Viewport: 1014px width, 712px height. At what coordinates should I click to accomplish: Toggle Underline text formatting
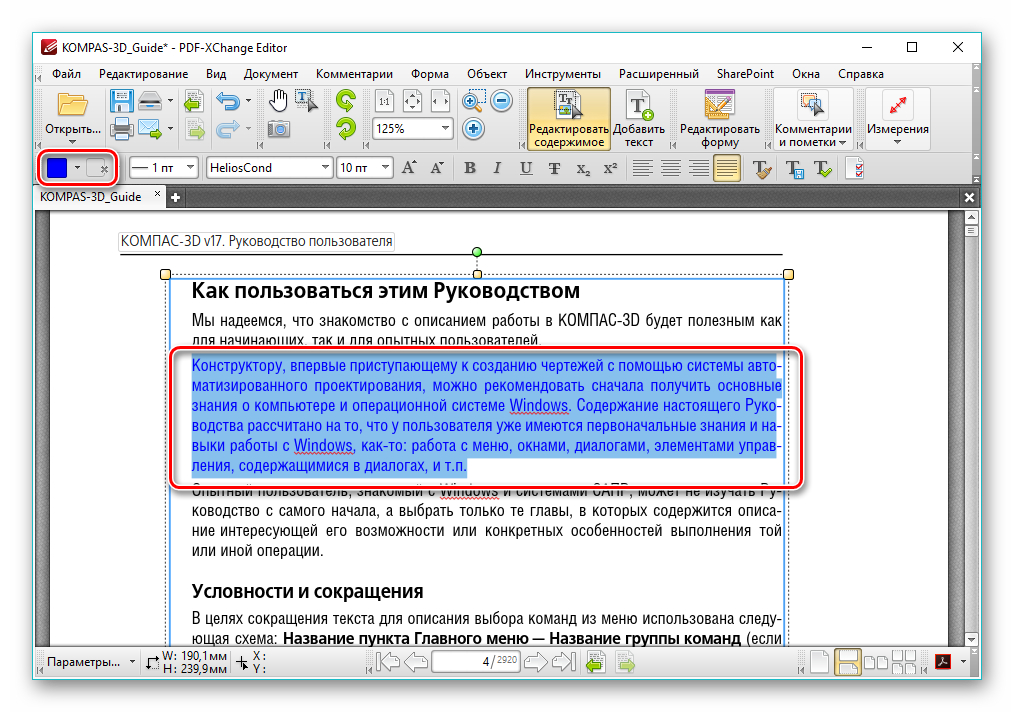[526, 168]
